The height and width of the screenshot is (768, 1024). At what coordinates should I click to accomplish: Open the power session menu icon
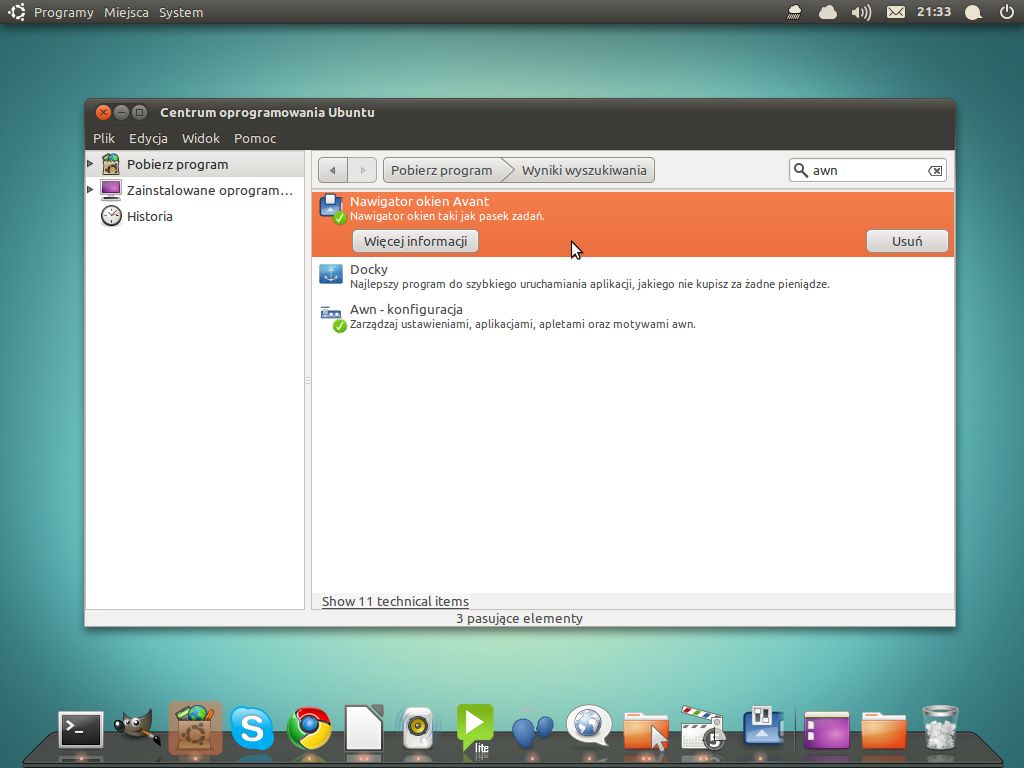(1007, 12)
